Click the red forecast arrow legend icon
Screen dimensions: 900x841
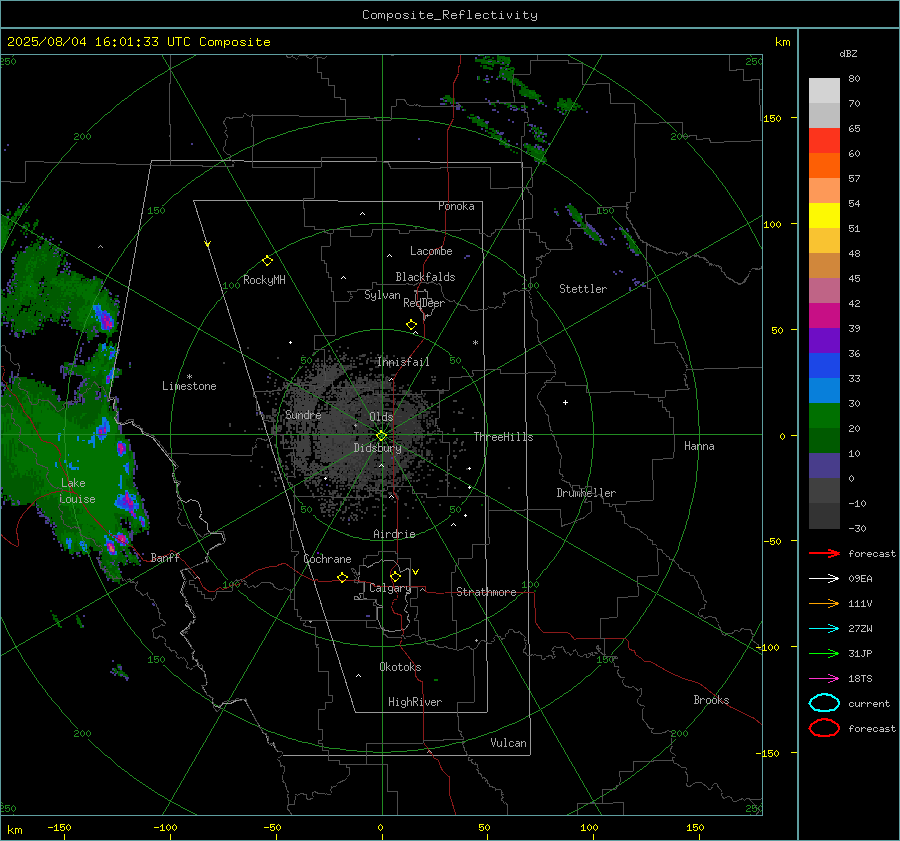click(824, 553)
